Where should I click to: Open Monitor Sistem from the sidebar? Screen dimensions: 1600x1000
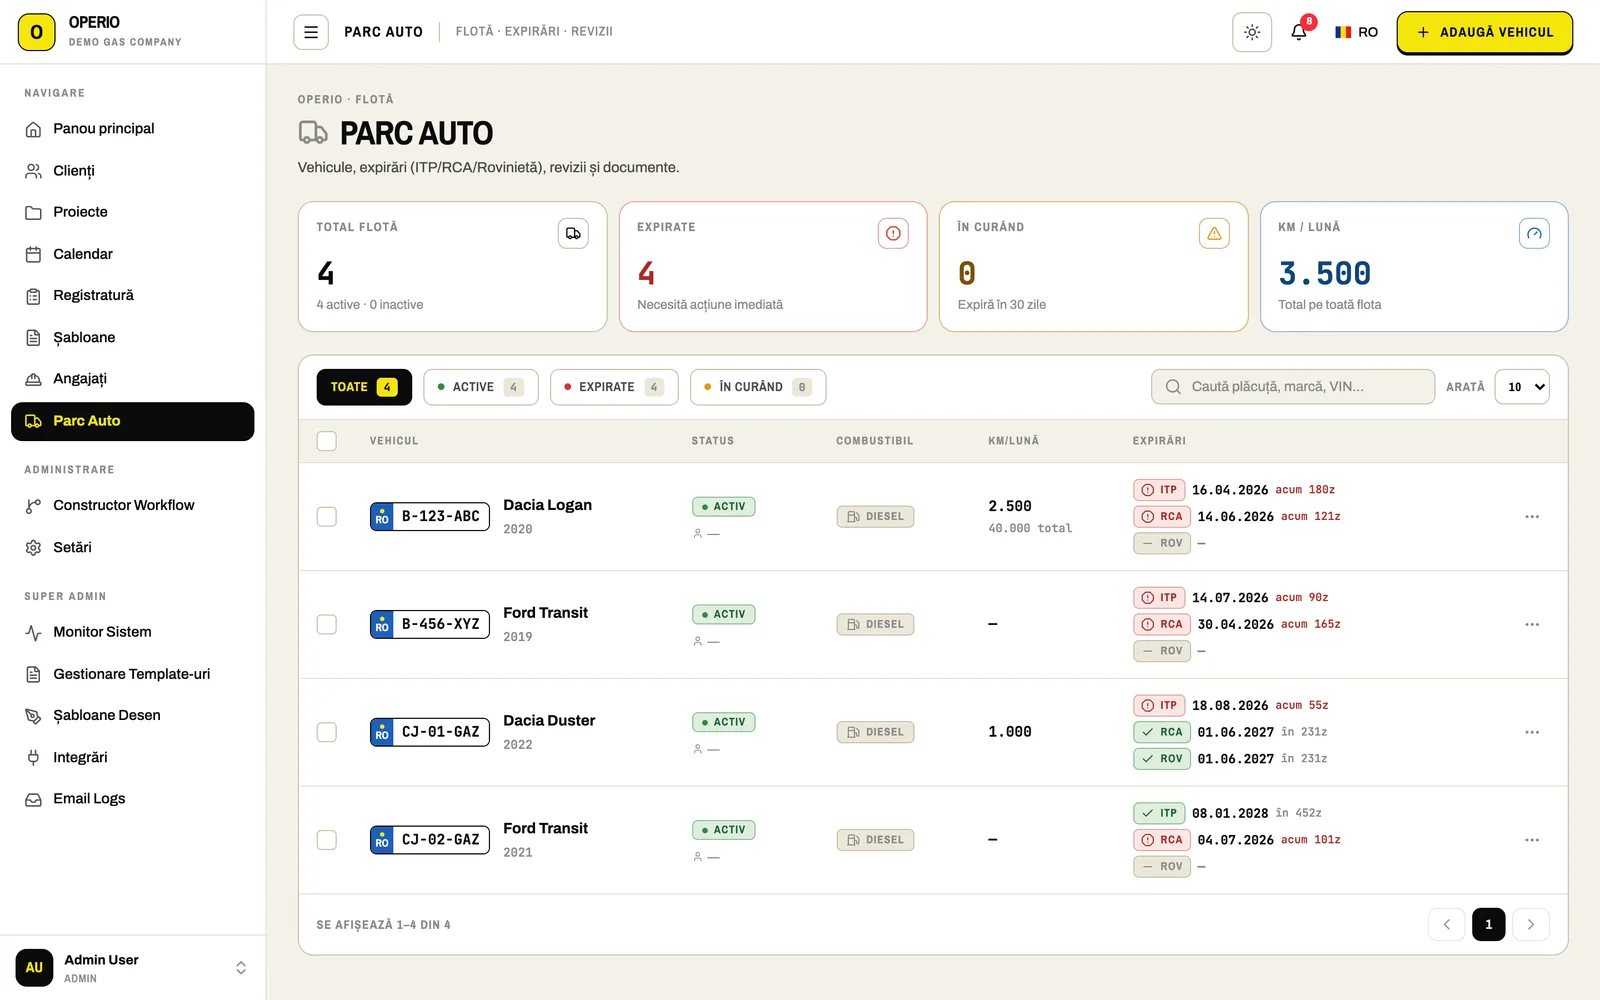(133, 632)
